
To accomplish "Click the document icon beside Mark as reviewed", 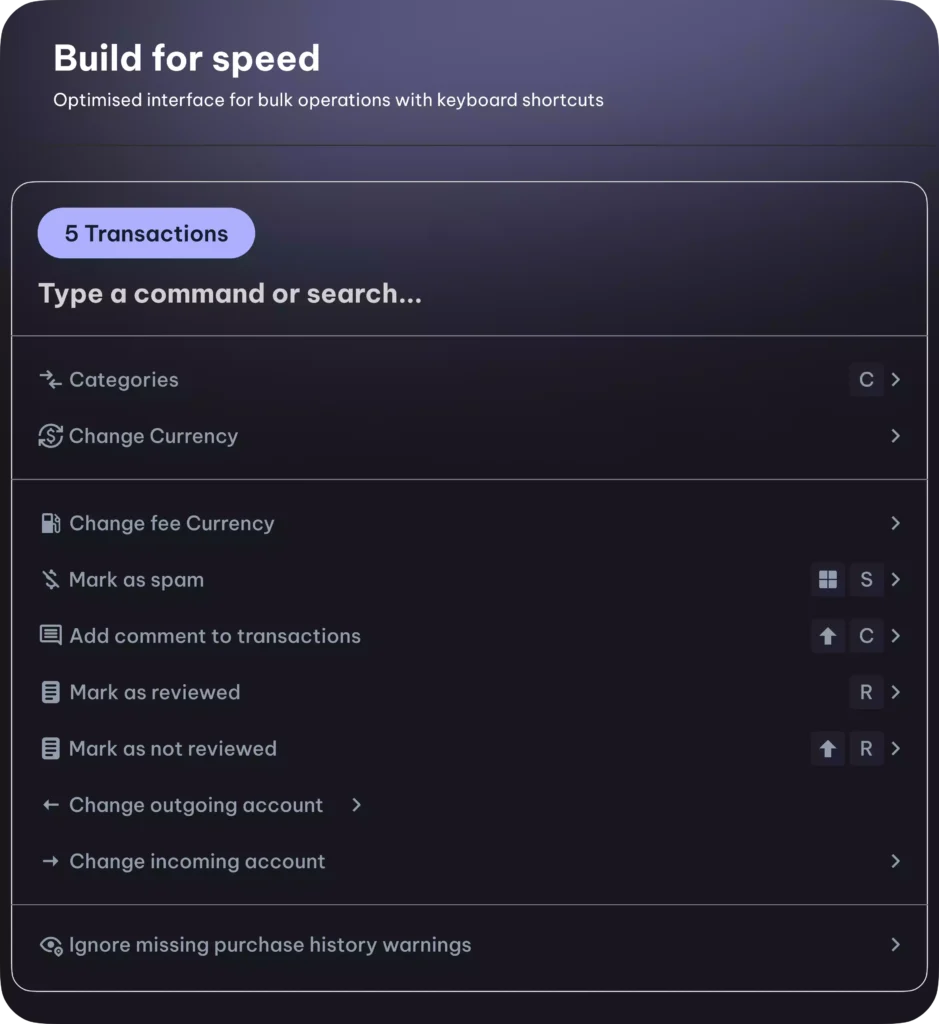I will coord(50,692).
